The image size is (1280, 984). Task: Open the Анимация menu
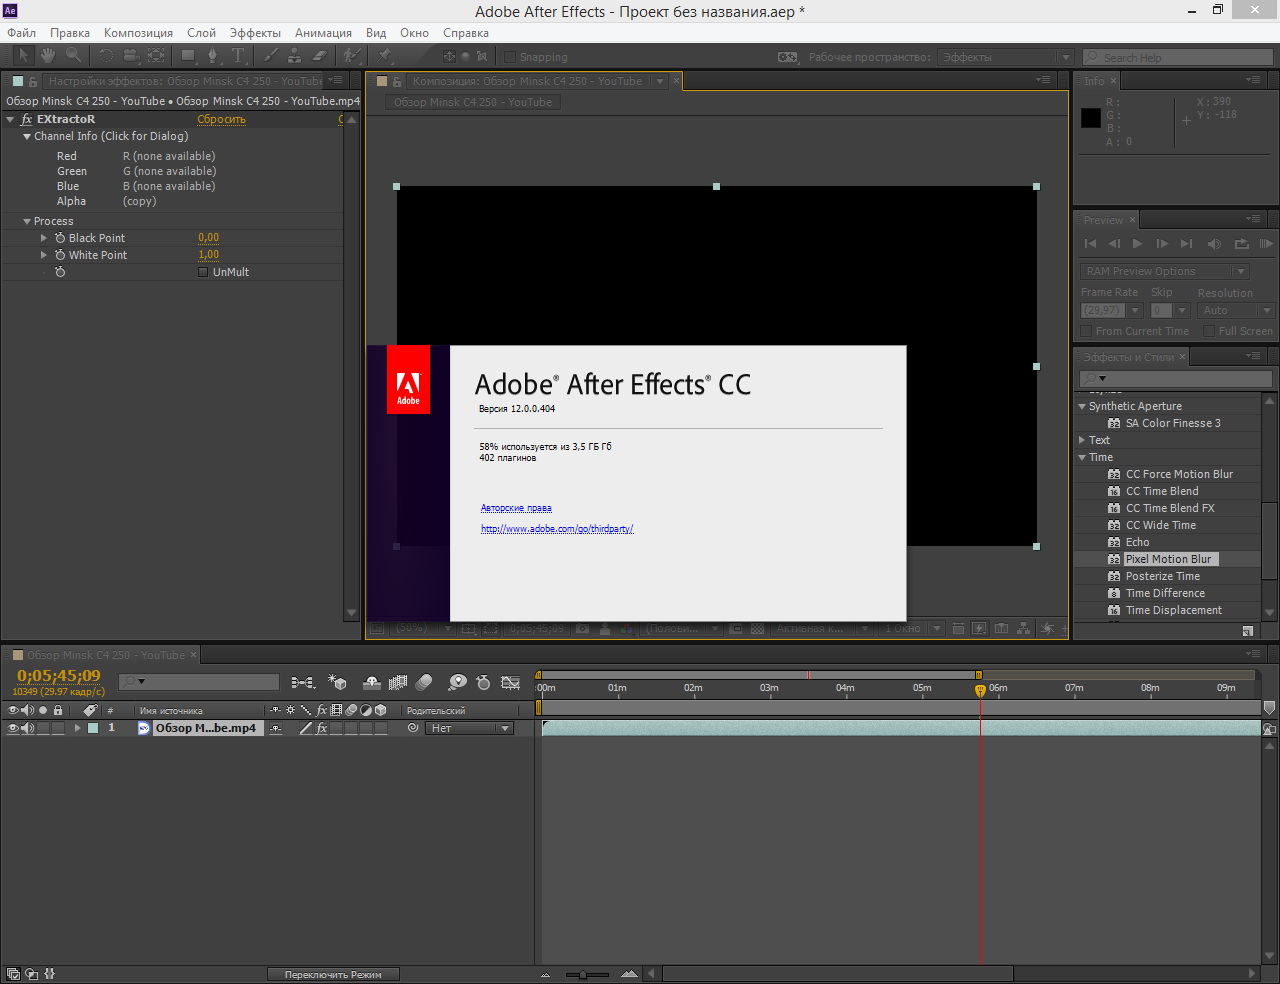pos(323,33)
